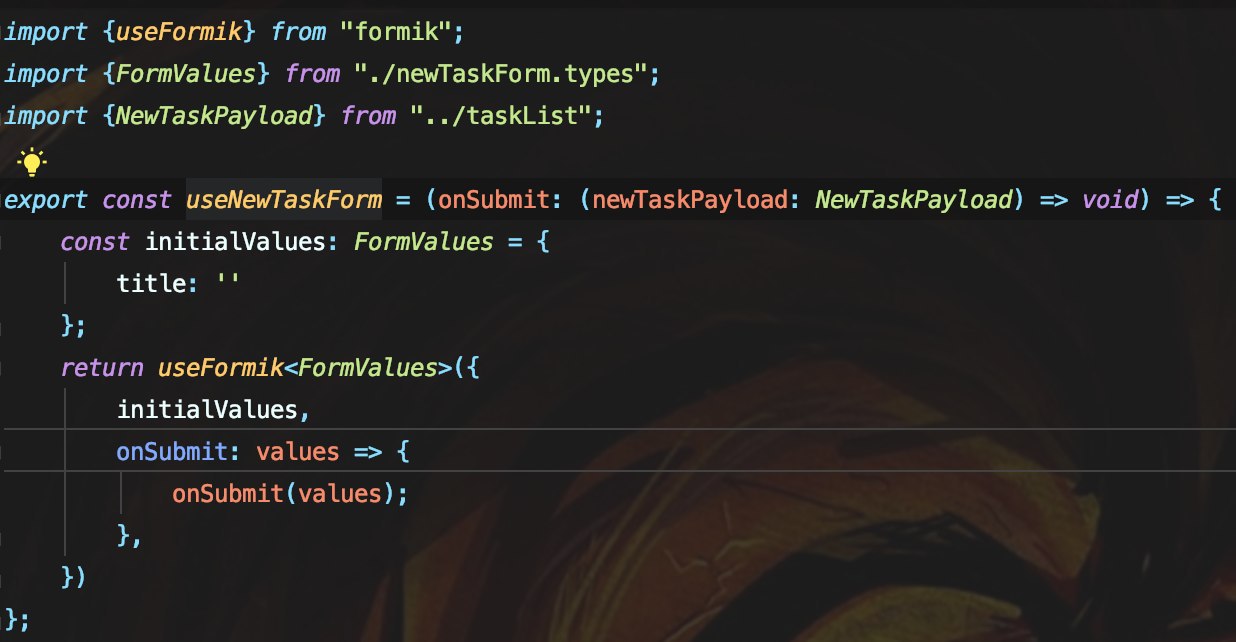1236x642 pixels.
Task: Click the "../taskList" path string
Action: (502, 116)
